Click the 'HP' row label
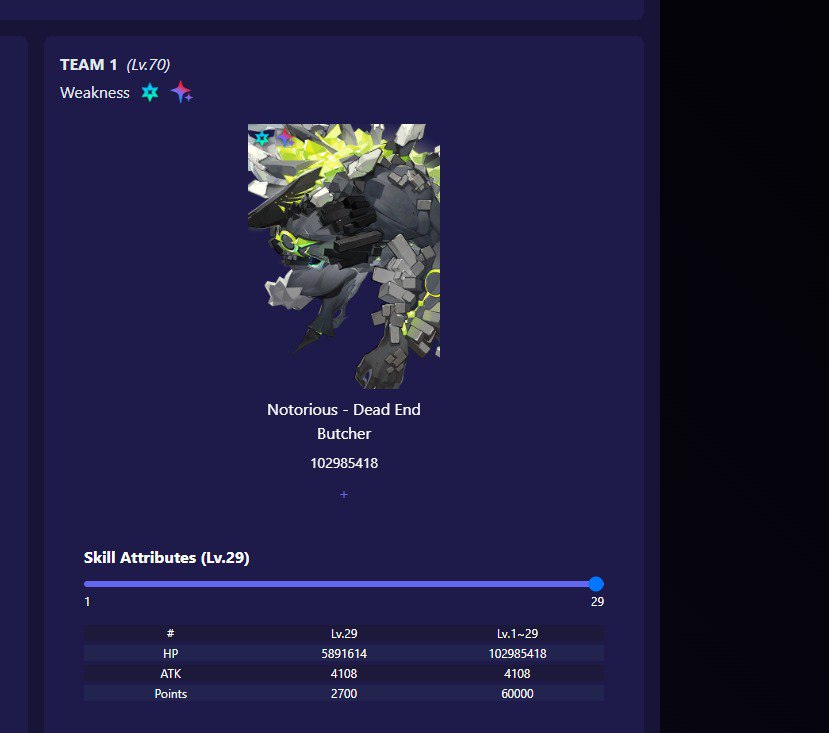This screenshot has height=733, width=829. tap(170, 654)
